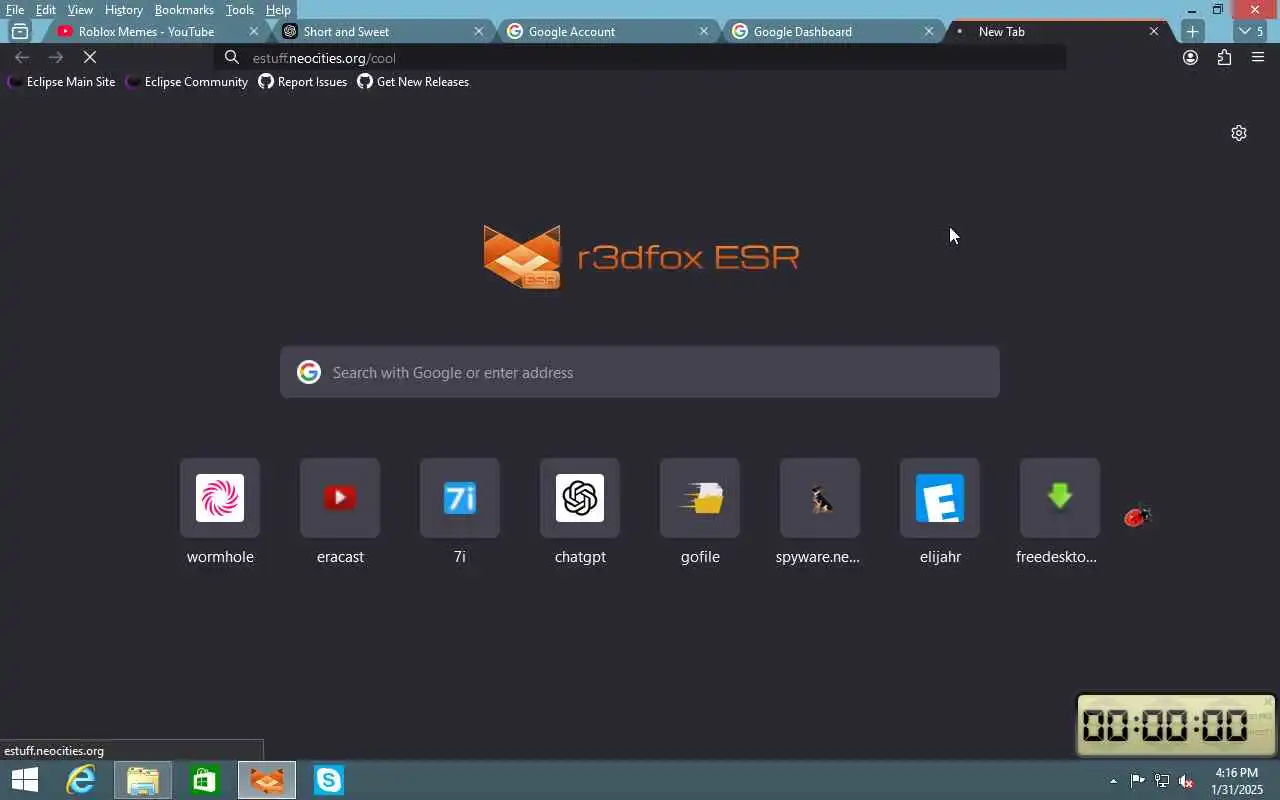Show hidden system tray icons arrow

pyautogui.click(x=1113, y=781)
